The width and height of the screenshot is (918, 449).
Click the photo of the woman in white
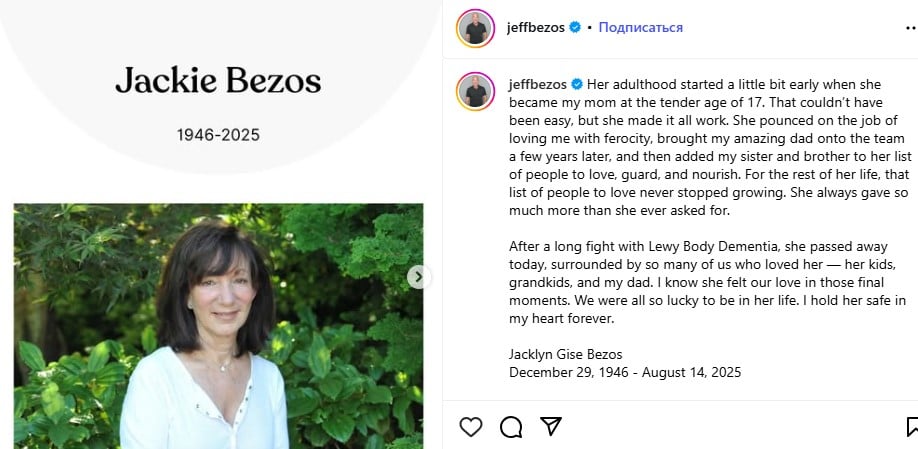pos(218,326)
